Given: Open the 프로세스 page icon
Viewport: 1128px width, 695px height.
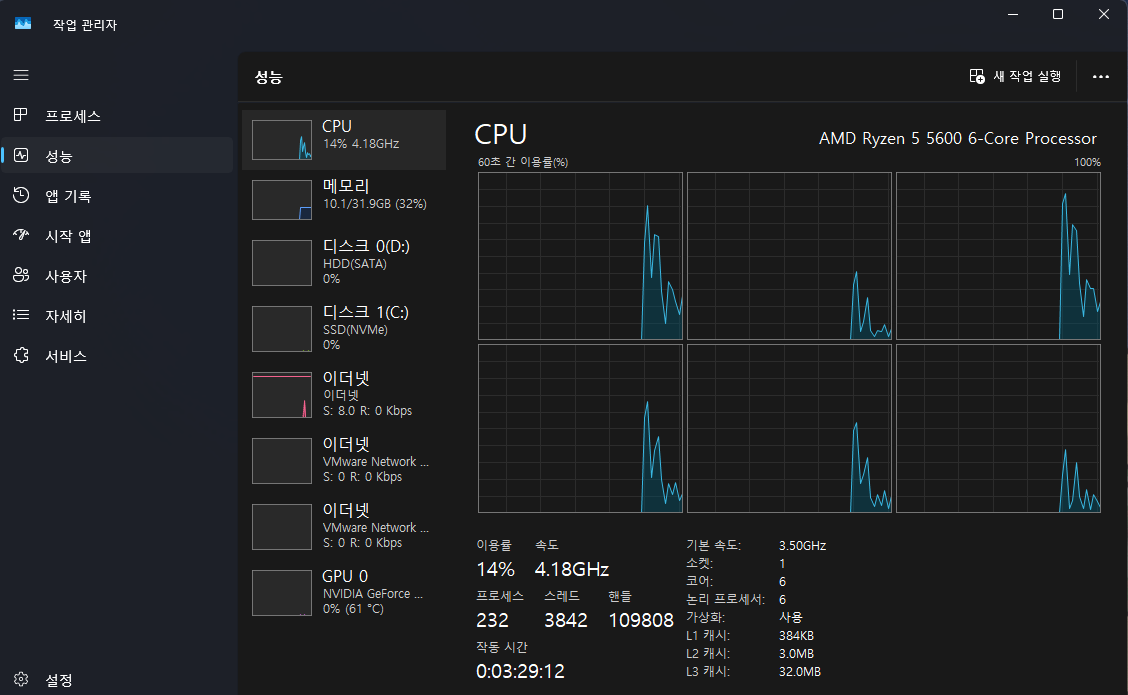Looking at the screenshot, I should coord(21,115).
